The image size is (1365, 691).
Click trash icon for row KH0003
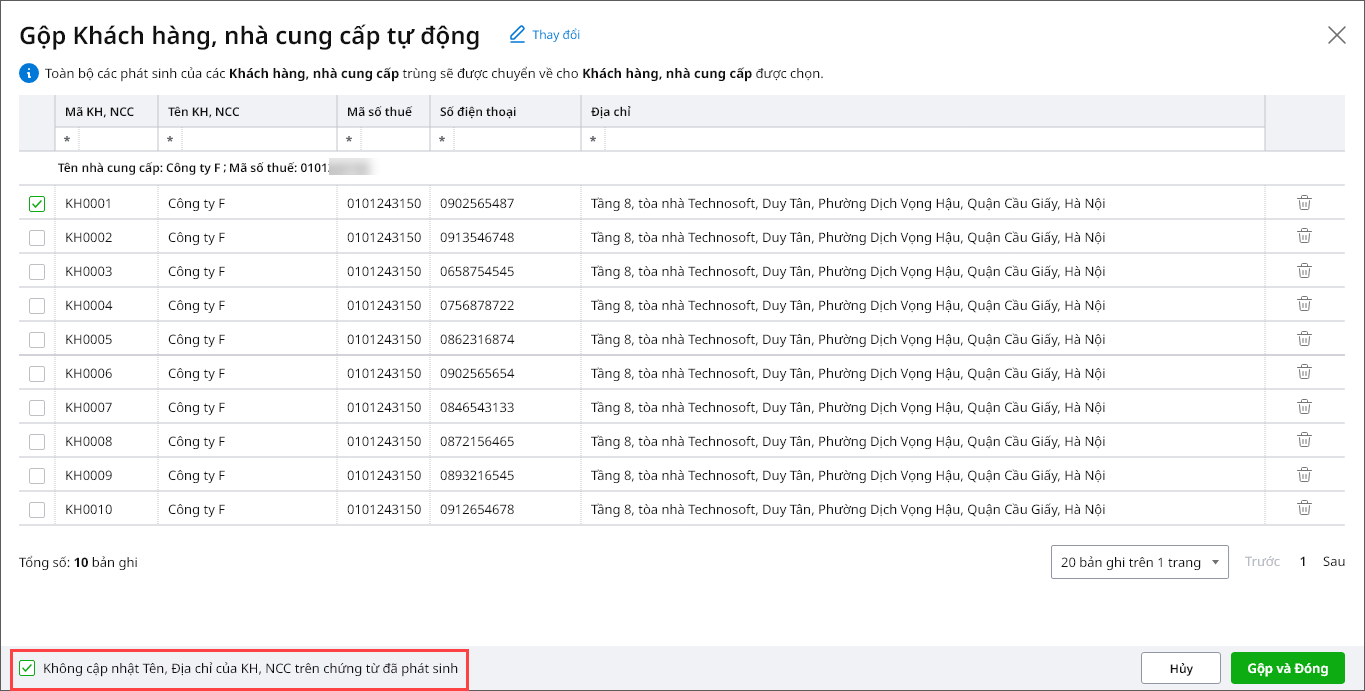1304,271
